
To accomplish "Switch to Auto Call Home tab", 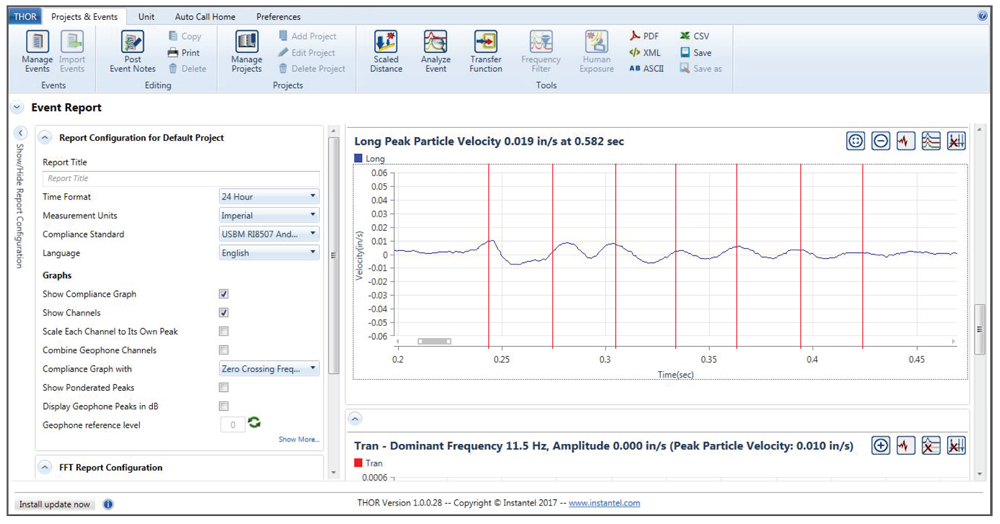I will click(x=205, y=17).
